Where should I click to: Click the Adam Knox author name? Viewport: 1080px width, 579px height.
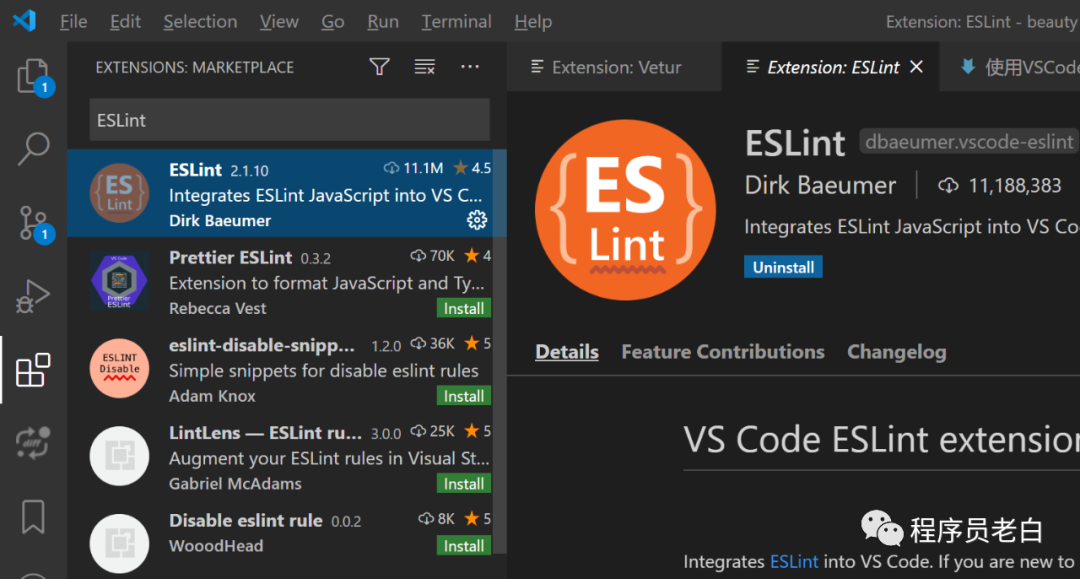pos(212,396)
